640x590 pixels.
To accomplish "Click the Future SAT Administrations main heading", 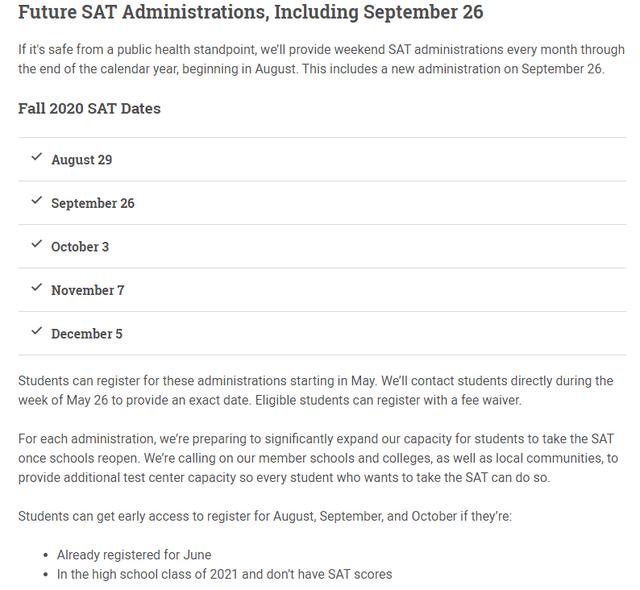I will pyautogui.click(x=250, y=13).
